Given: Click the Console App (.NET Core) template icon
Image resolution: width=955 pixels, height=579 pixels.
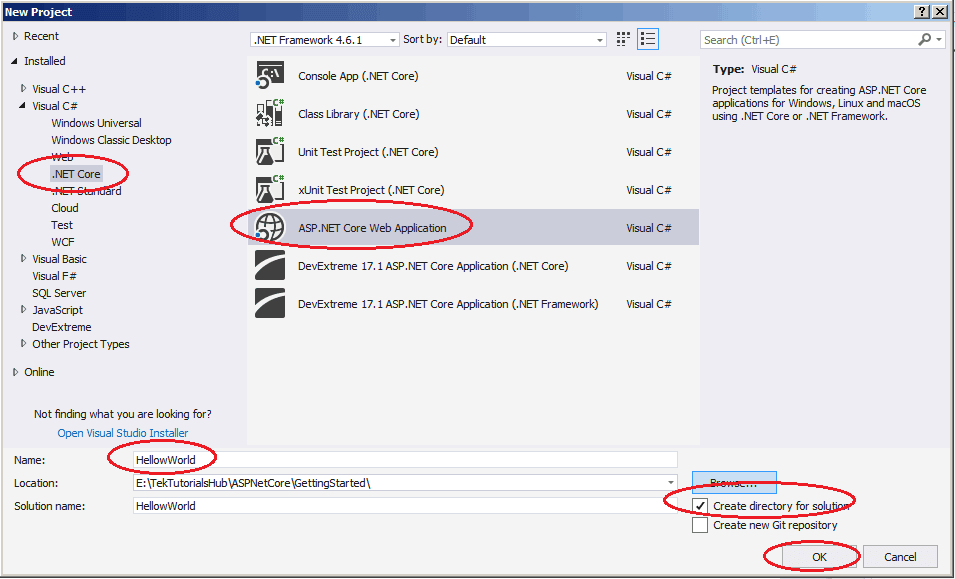Looking at the screenshot, I should (x=270, y=76).
